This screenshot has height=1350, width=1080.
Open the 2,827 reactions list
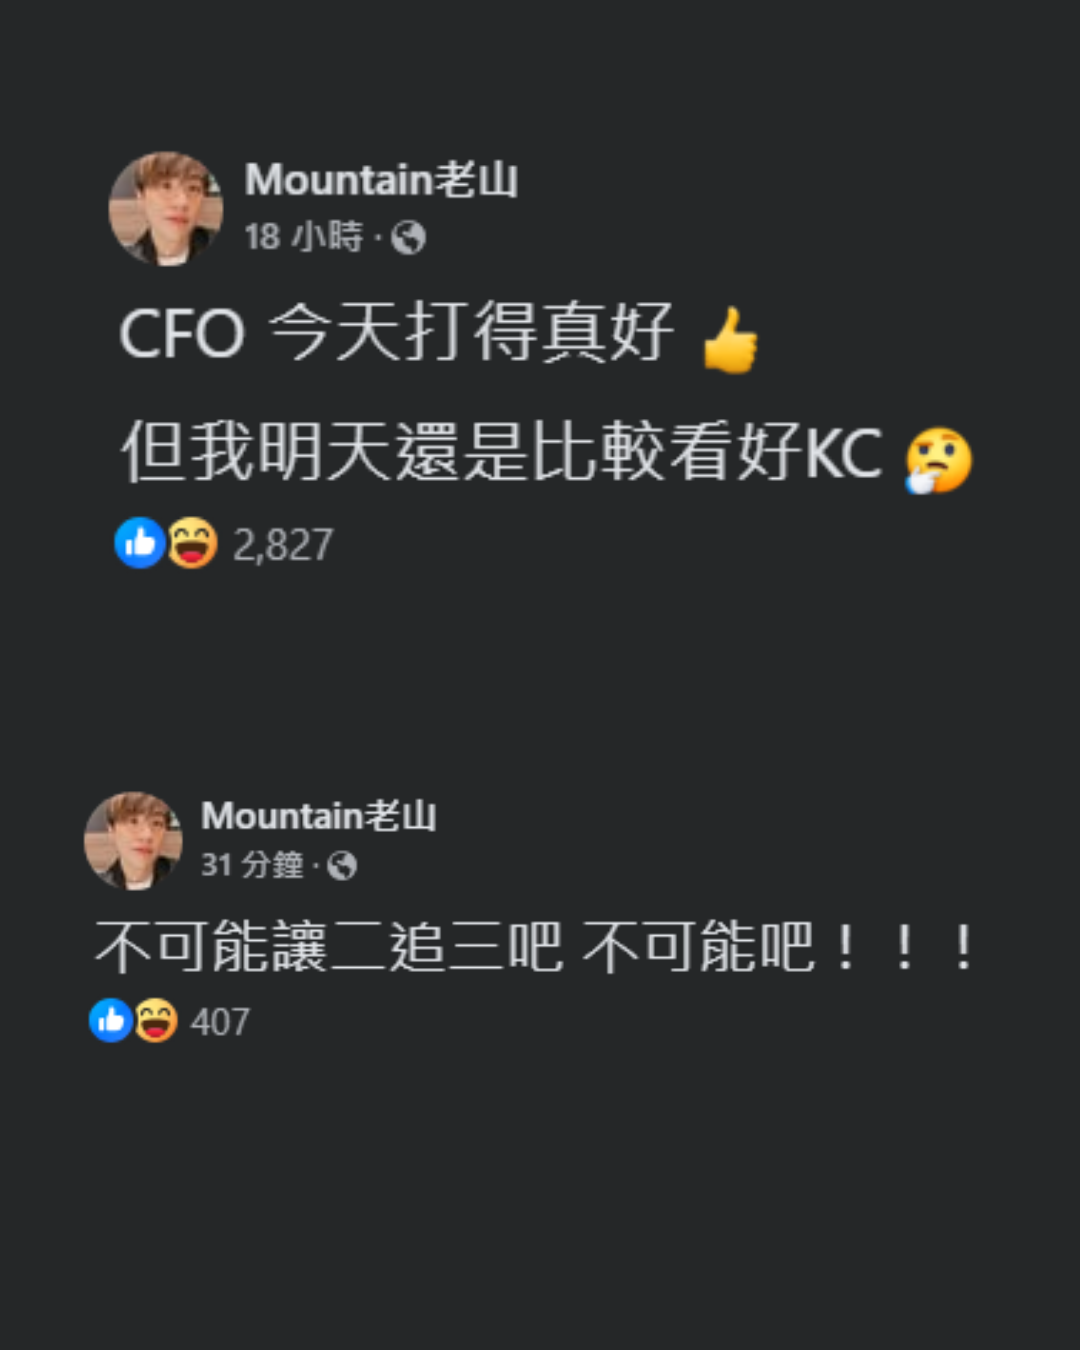tap(282, 544)
